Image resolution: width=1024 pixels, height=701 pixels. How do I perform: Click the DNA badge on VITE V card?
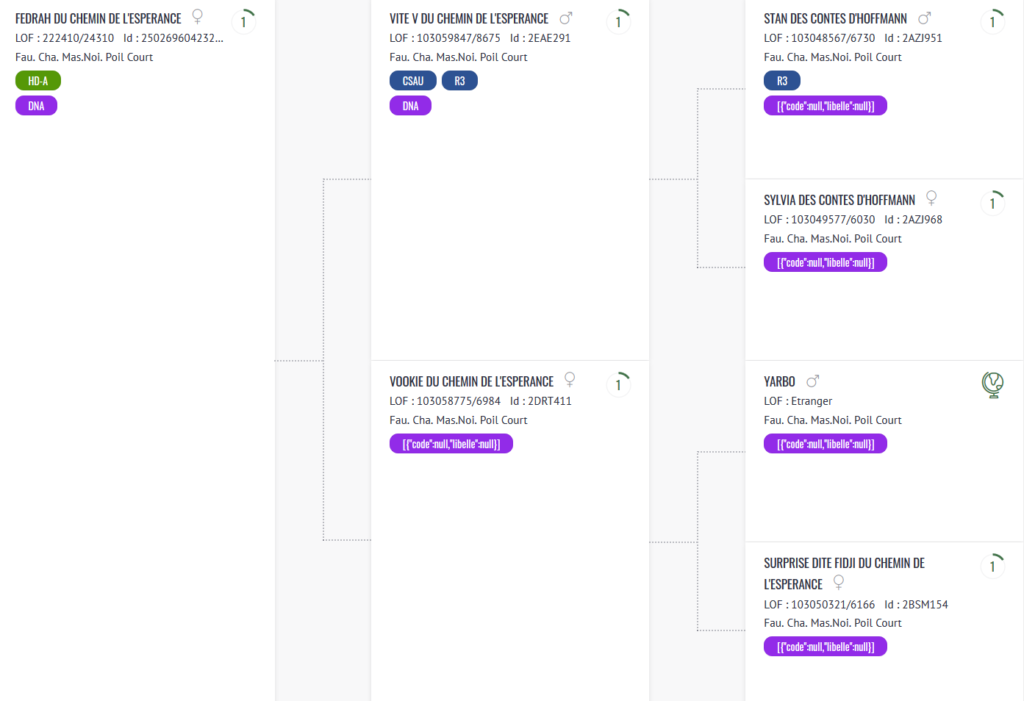[x=410, y=106]
